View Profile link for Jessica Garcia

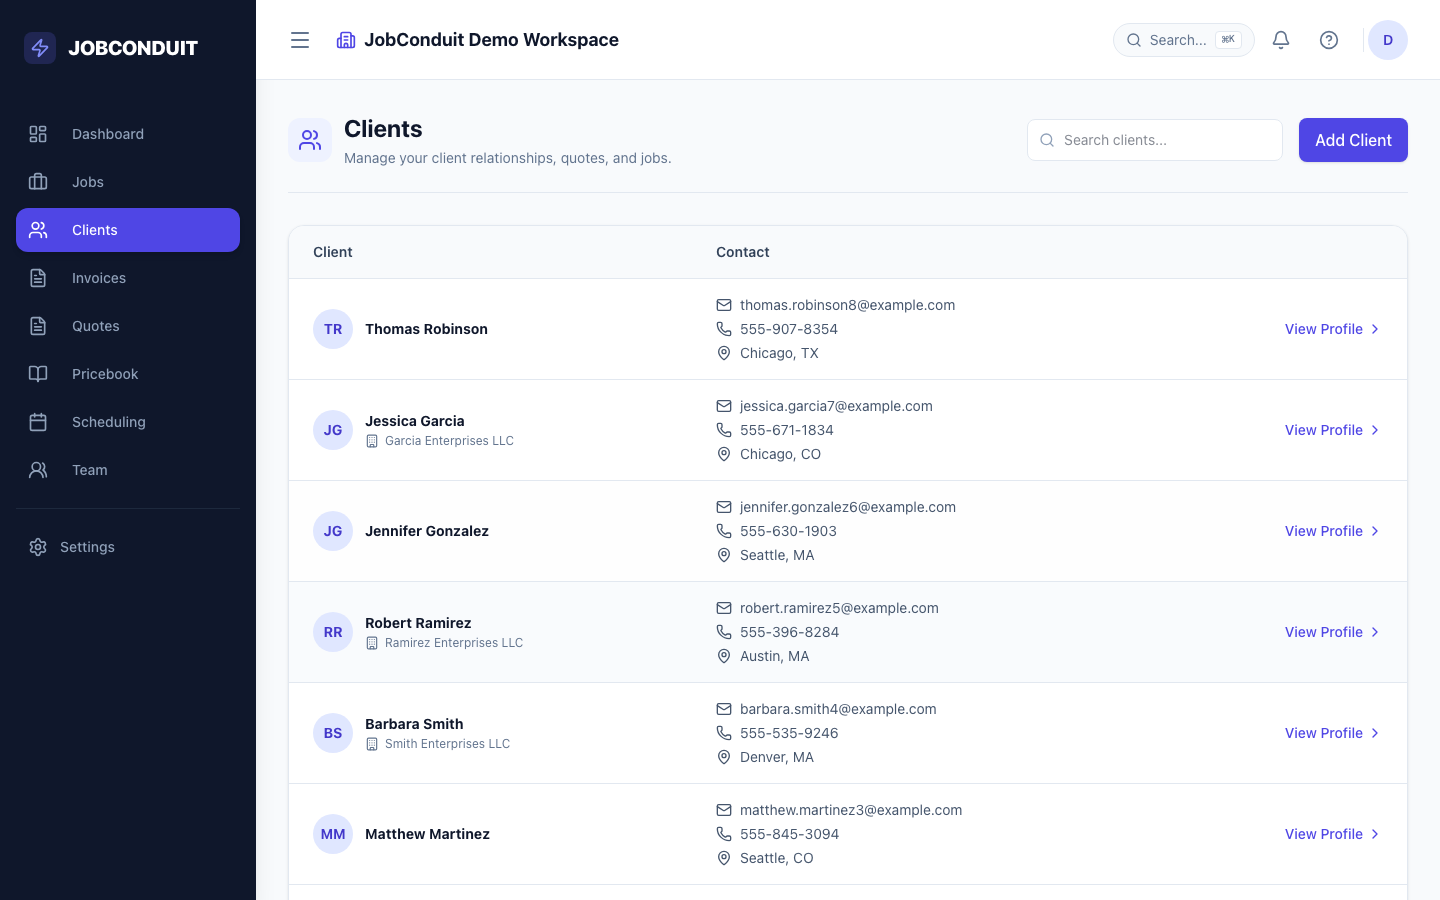pos(1332,430)
